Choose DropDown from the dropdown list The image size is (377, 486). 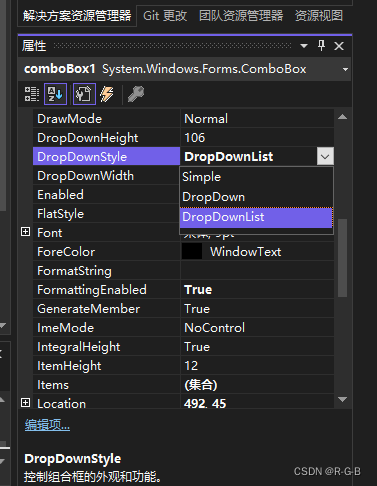[256, 197]
